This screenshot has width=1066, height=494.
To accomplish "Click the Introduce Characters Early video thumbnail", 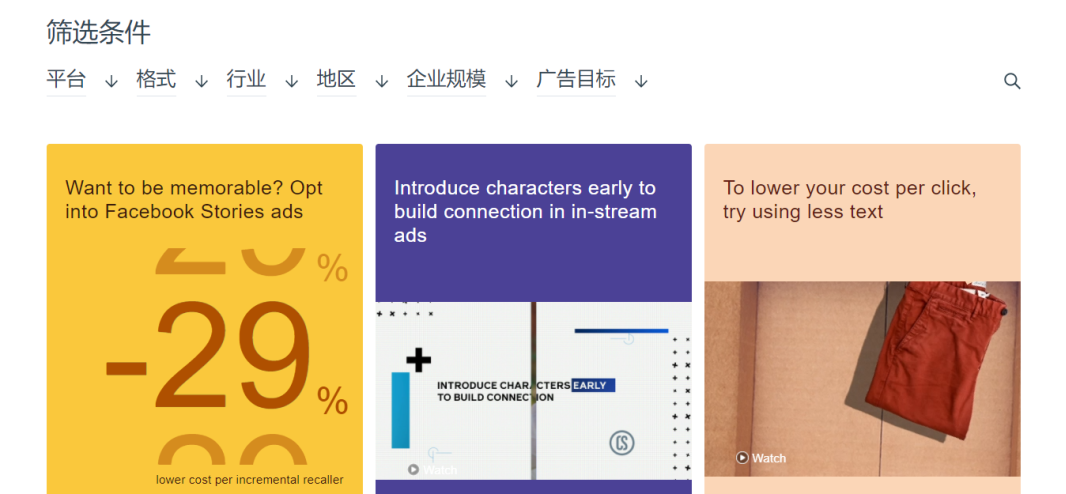I will tap(534, 391).
